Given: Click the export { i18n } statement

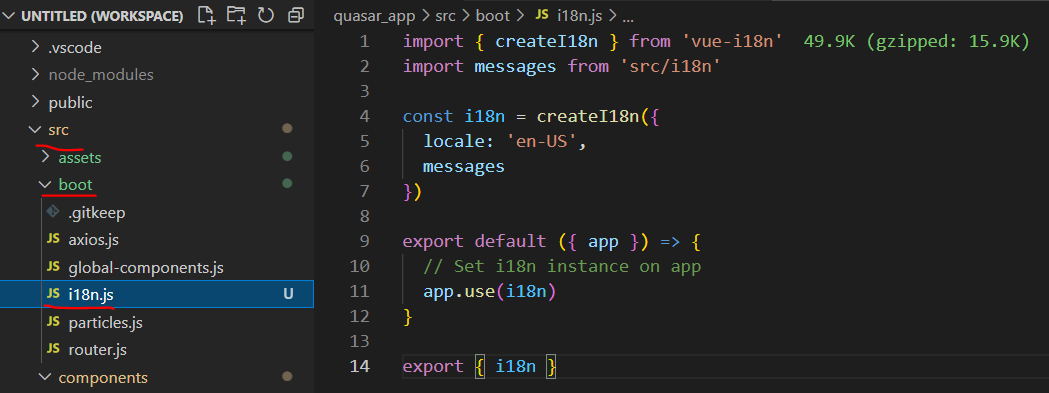Looking at the screenshot, I should (479, 367).
